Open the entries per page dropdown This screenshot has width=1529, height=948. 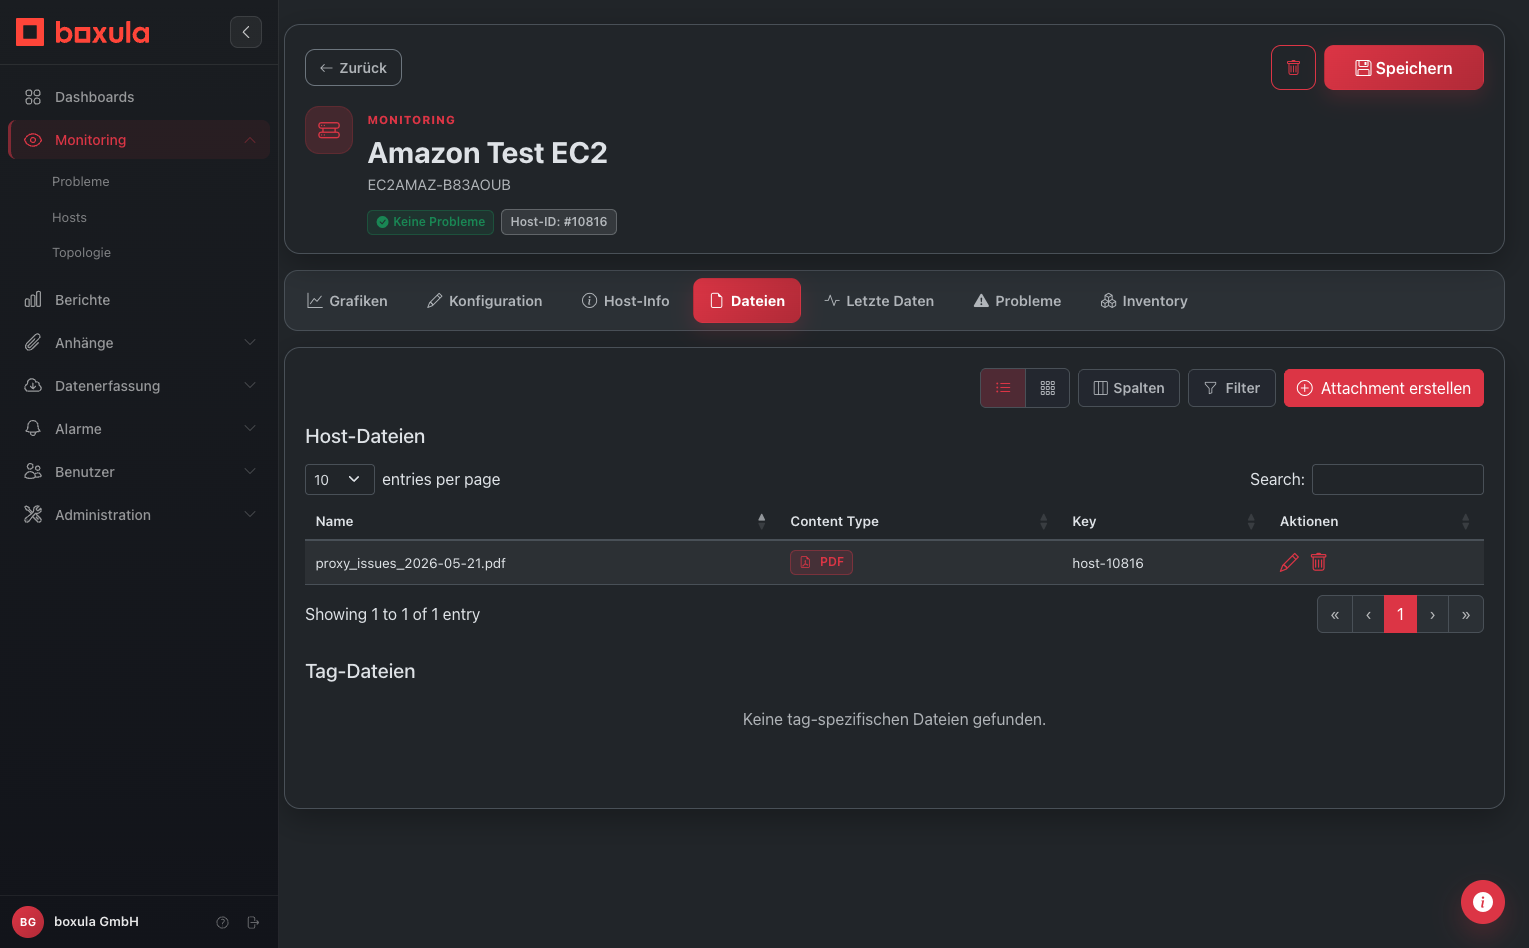click(340, 480)
